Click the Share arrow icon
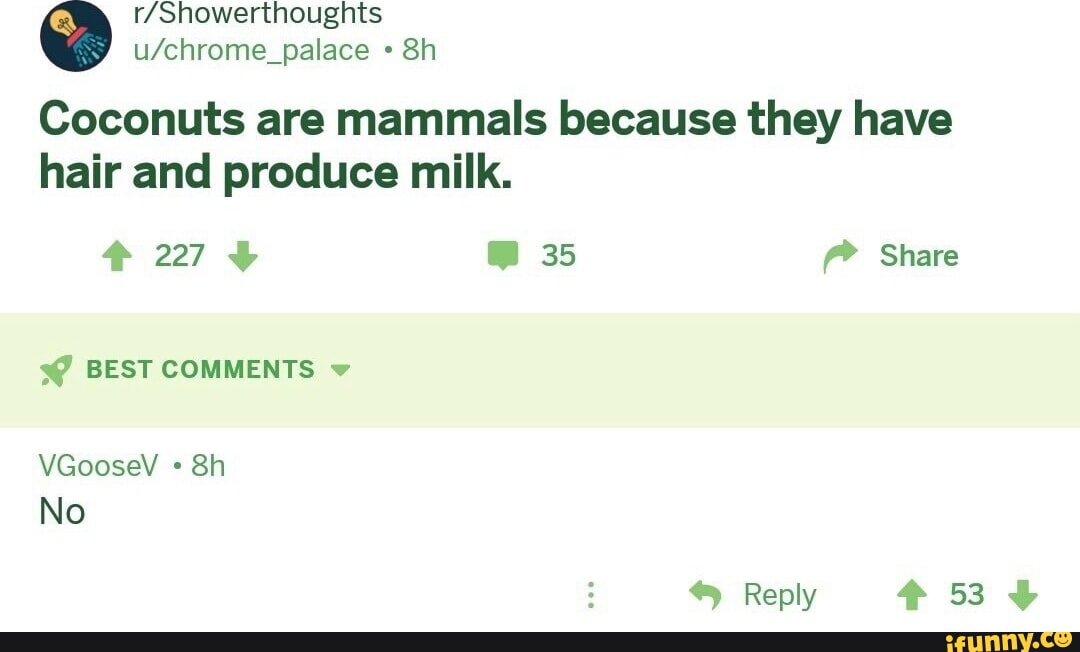This screenshot has height=652, width=1080. tap(840, 257)
